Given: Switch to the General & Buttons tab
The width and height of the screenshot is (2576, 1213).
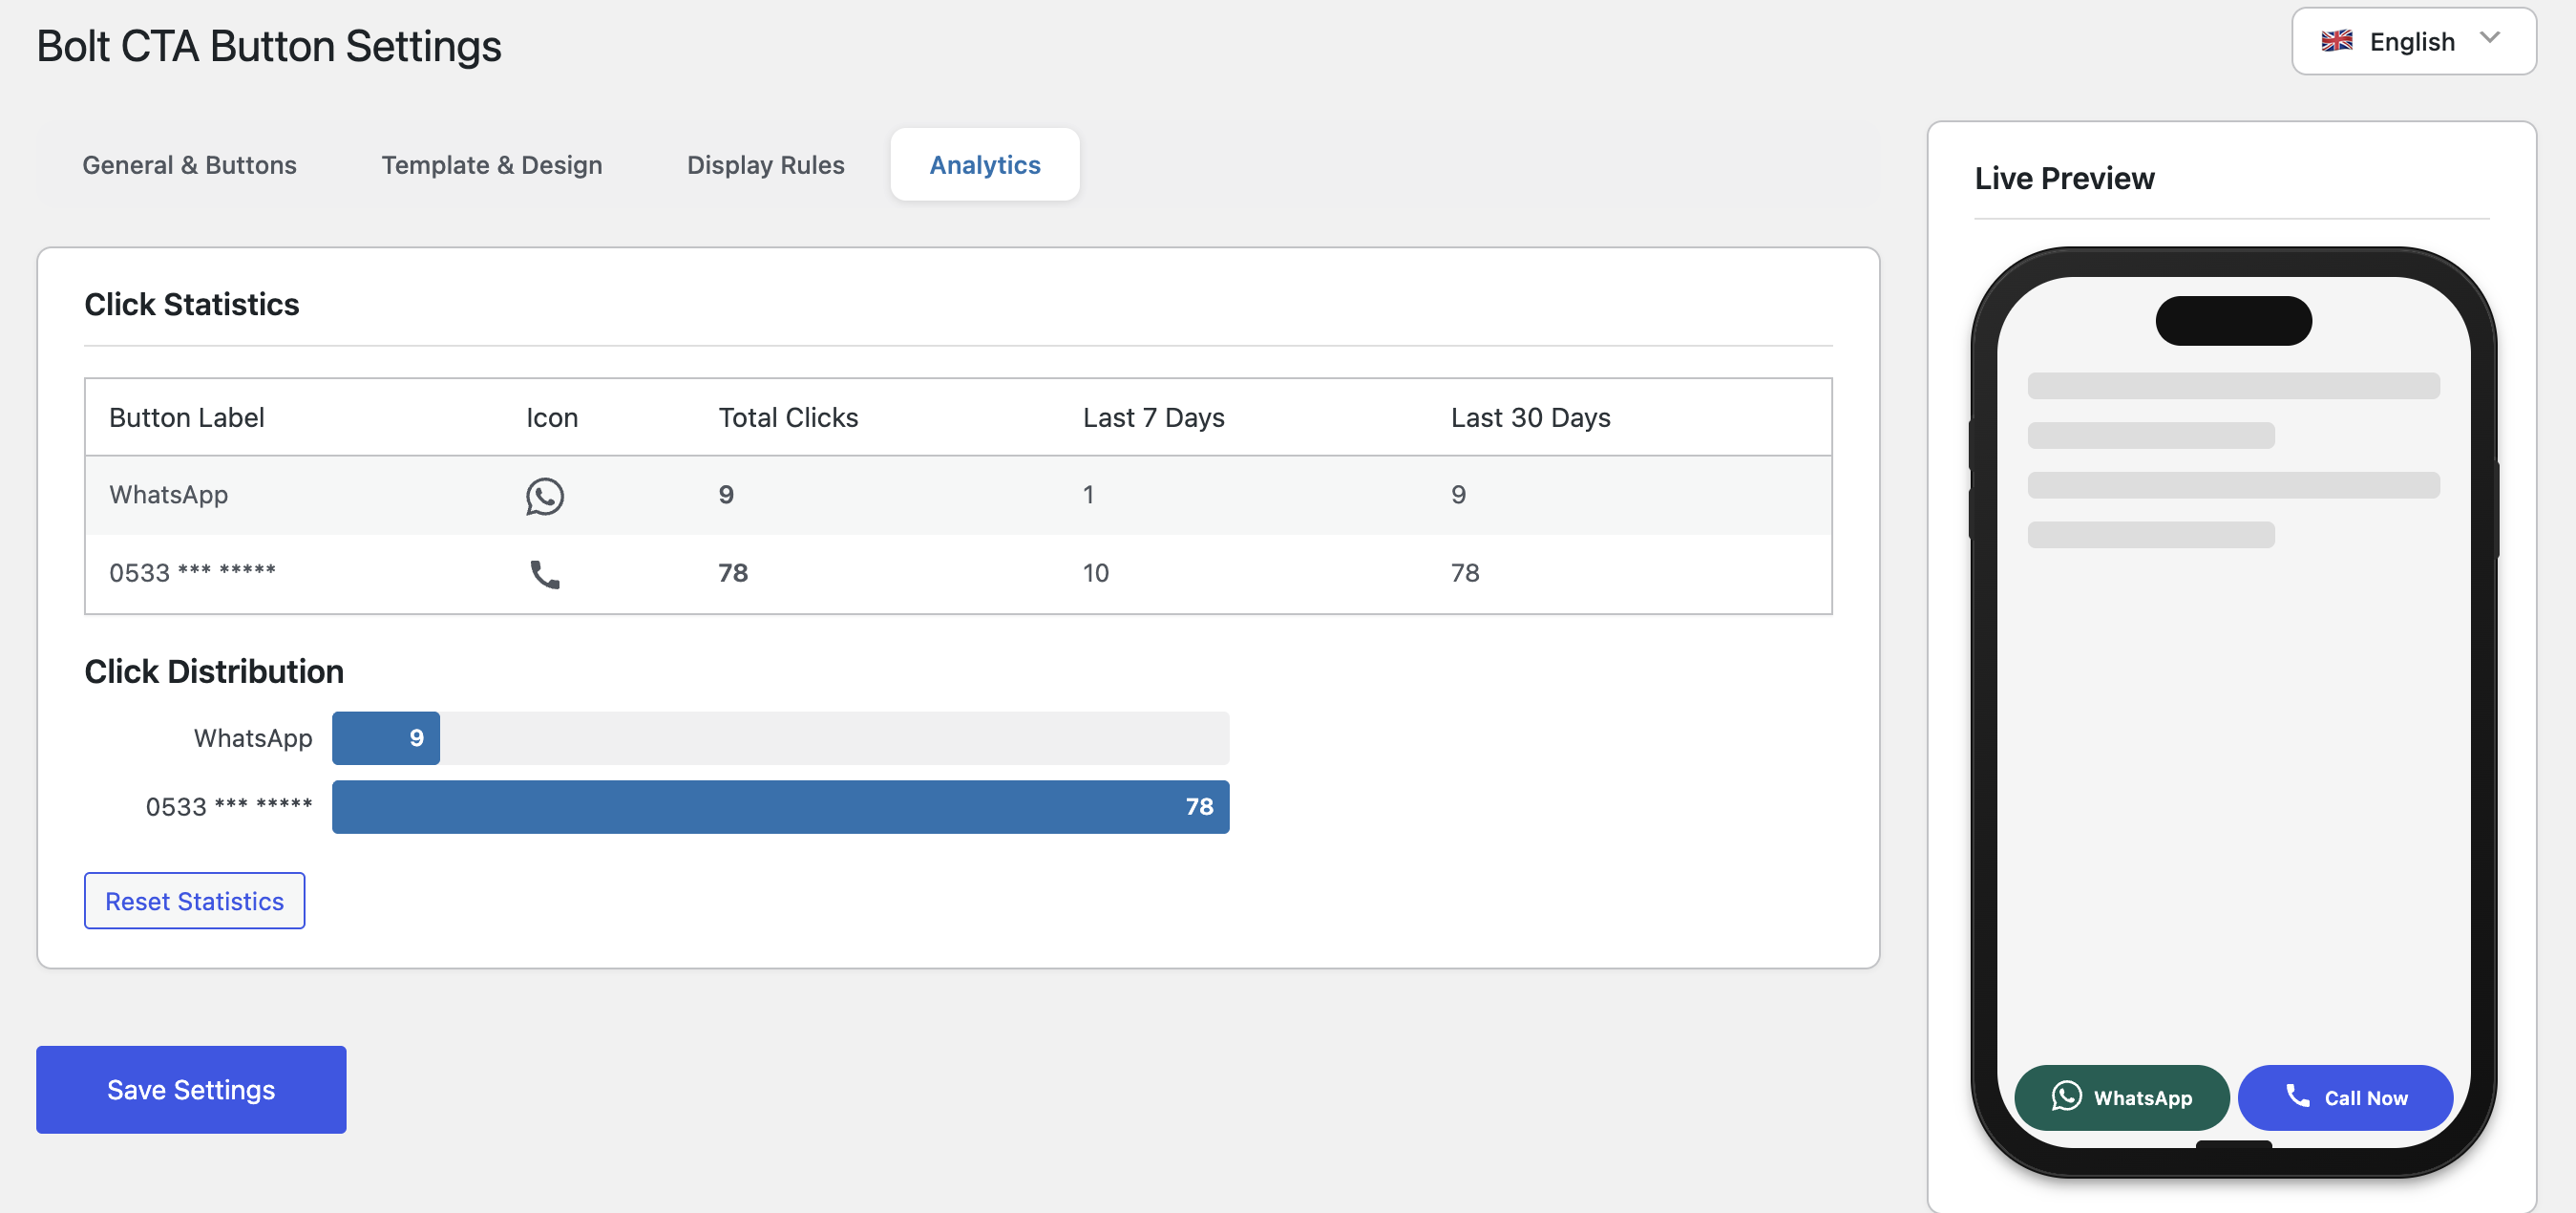Looking at the screenshot, I should 189,165.
